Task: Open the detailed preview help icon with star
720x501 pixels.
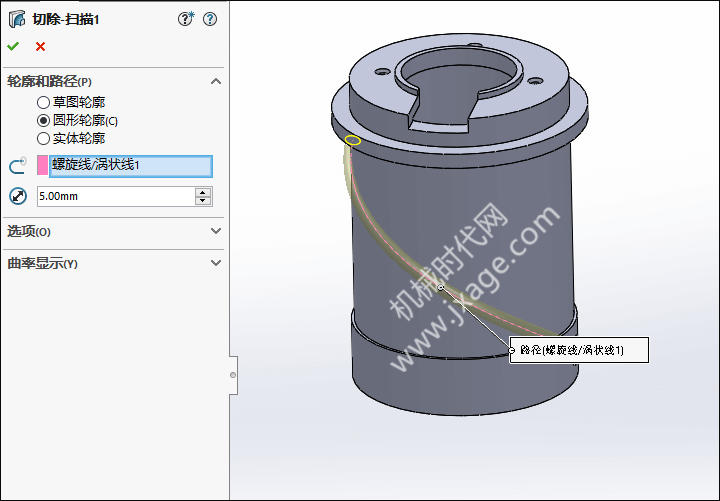Action: click(x=186, y=19)
